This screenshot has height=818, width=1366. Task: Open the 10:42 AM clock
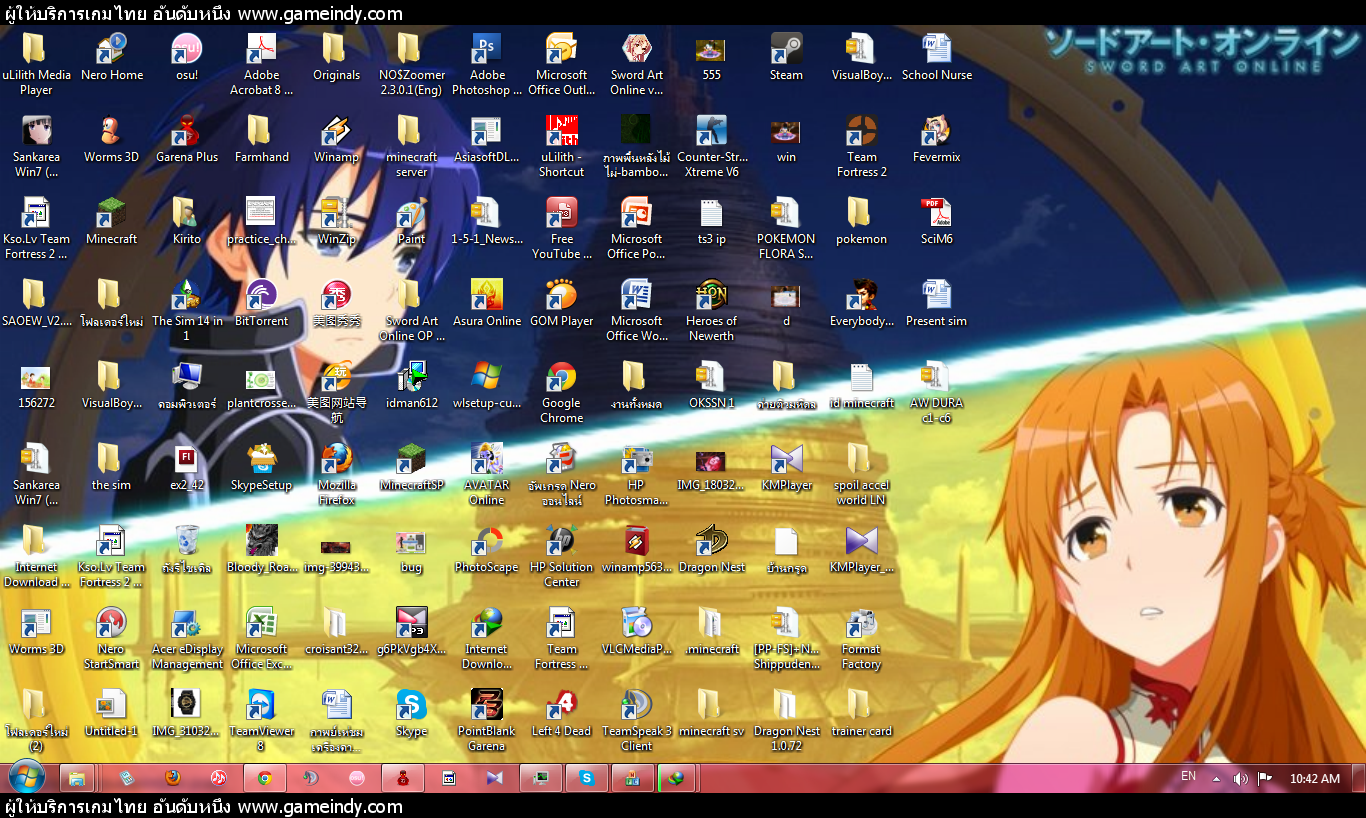[x=1314, y=779]
